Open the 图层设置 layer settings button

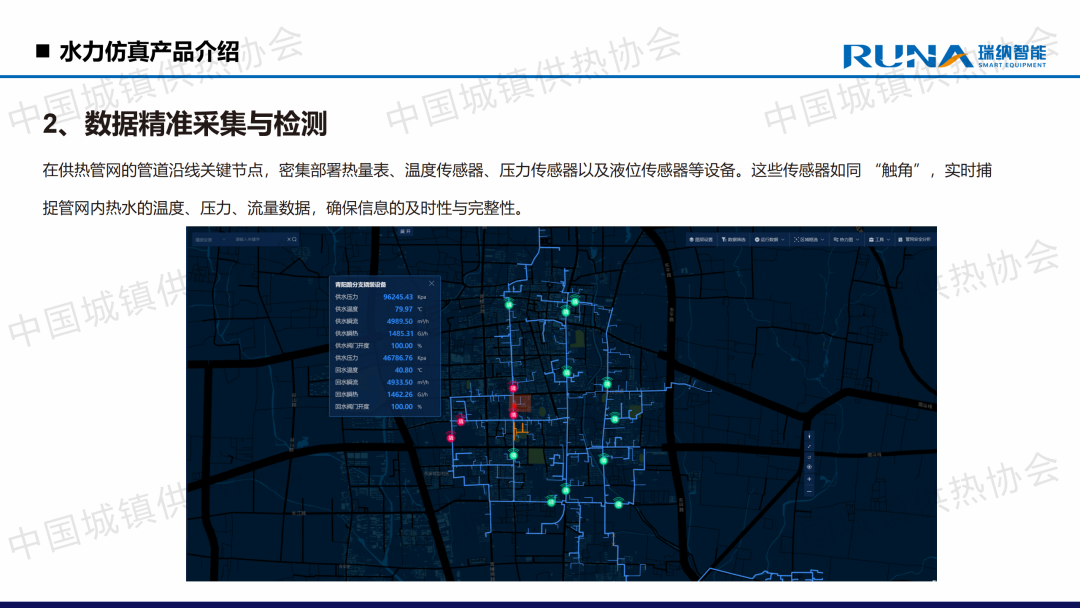coord(703,240)
